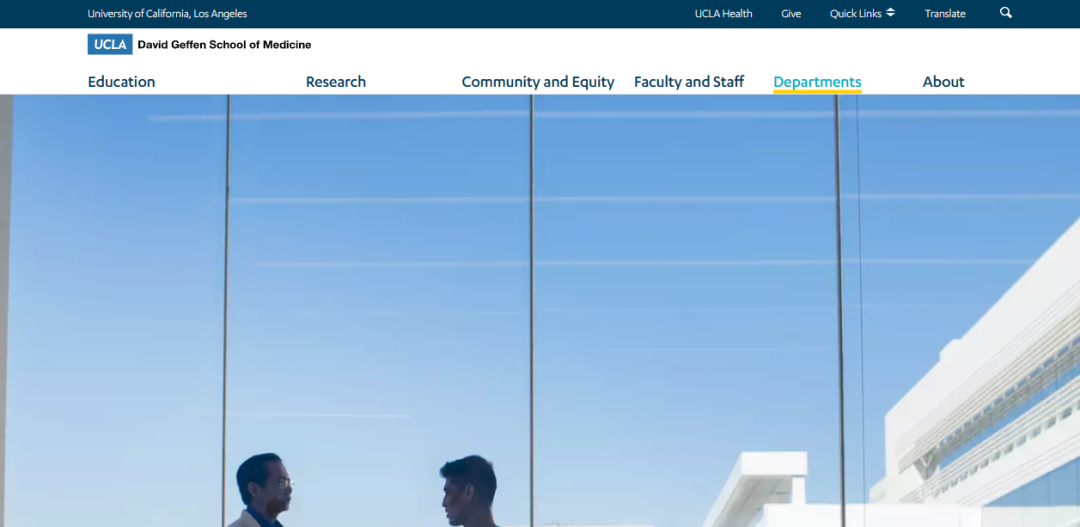Open the UCLA Health link

pyautogui.click(x=723, y=14)
